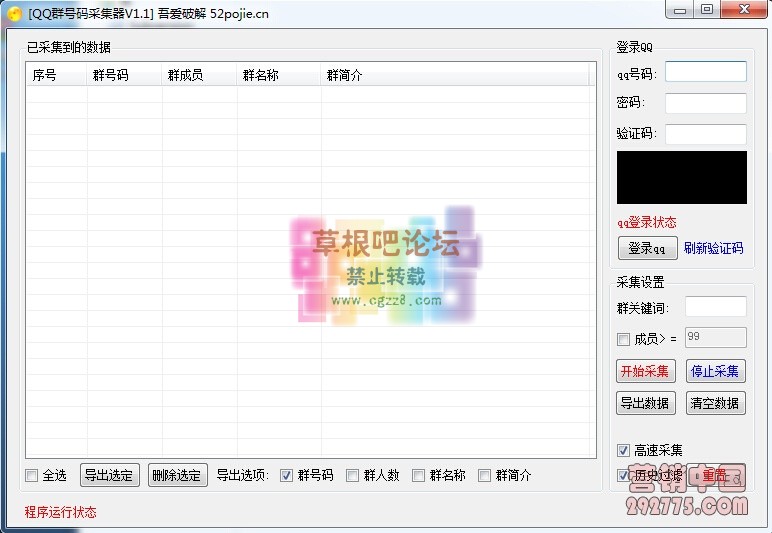Disable the 高速采集 checkbox
The height and width of the screenshot is (533, 772).
[623, 450]
